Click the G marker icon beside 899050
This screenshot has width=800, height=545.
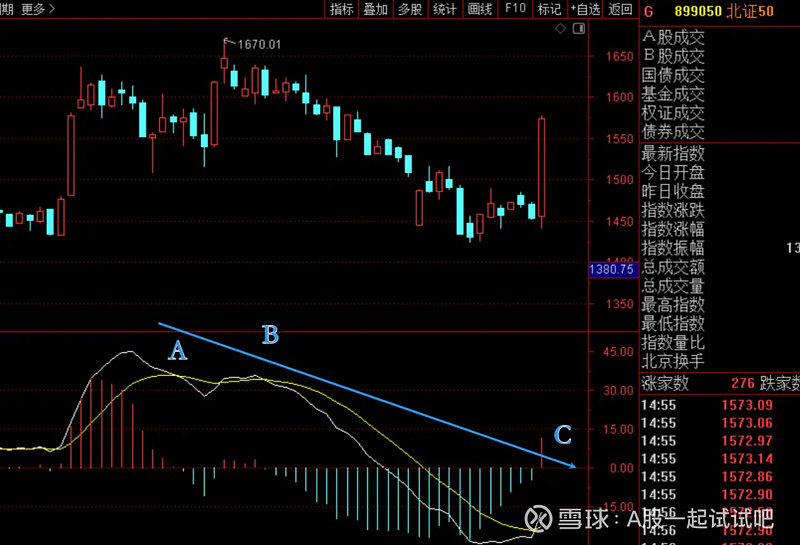[x=648, y=11]
